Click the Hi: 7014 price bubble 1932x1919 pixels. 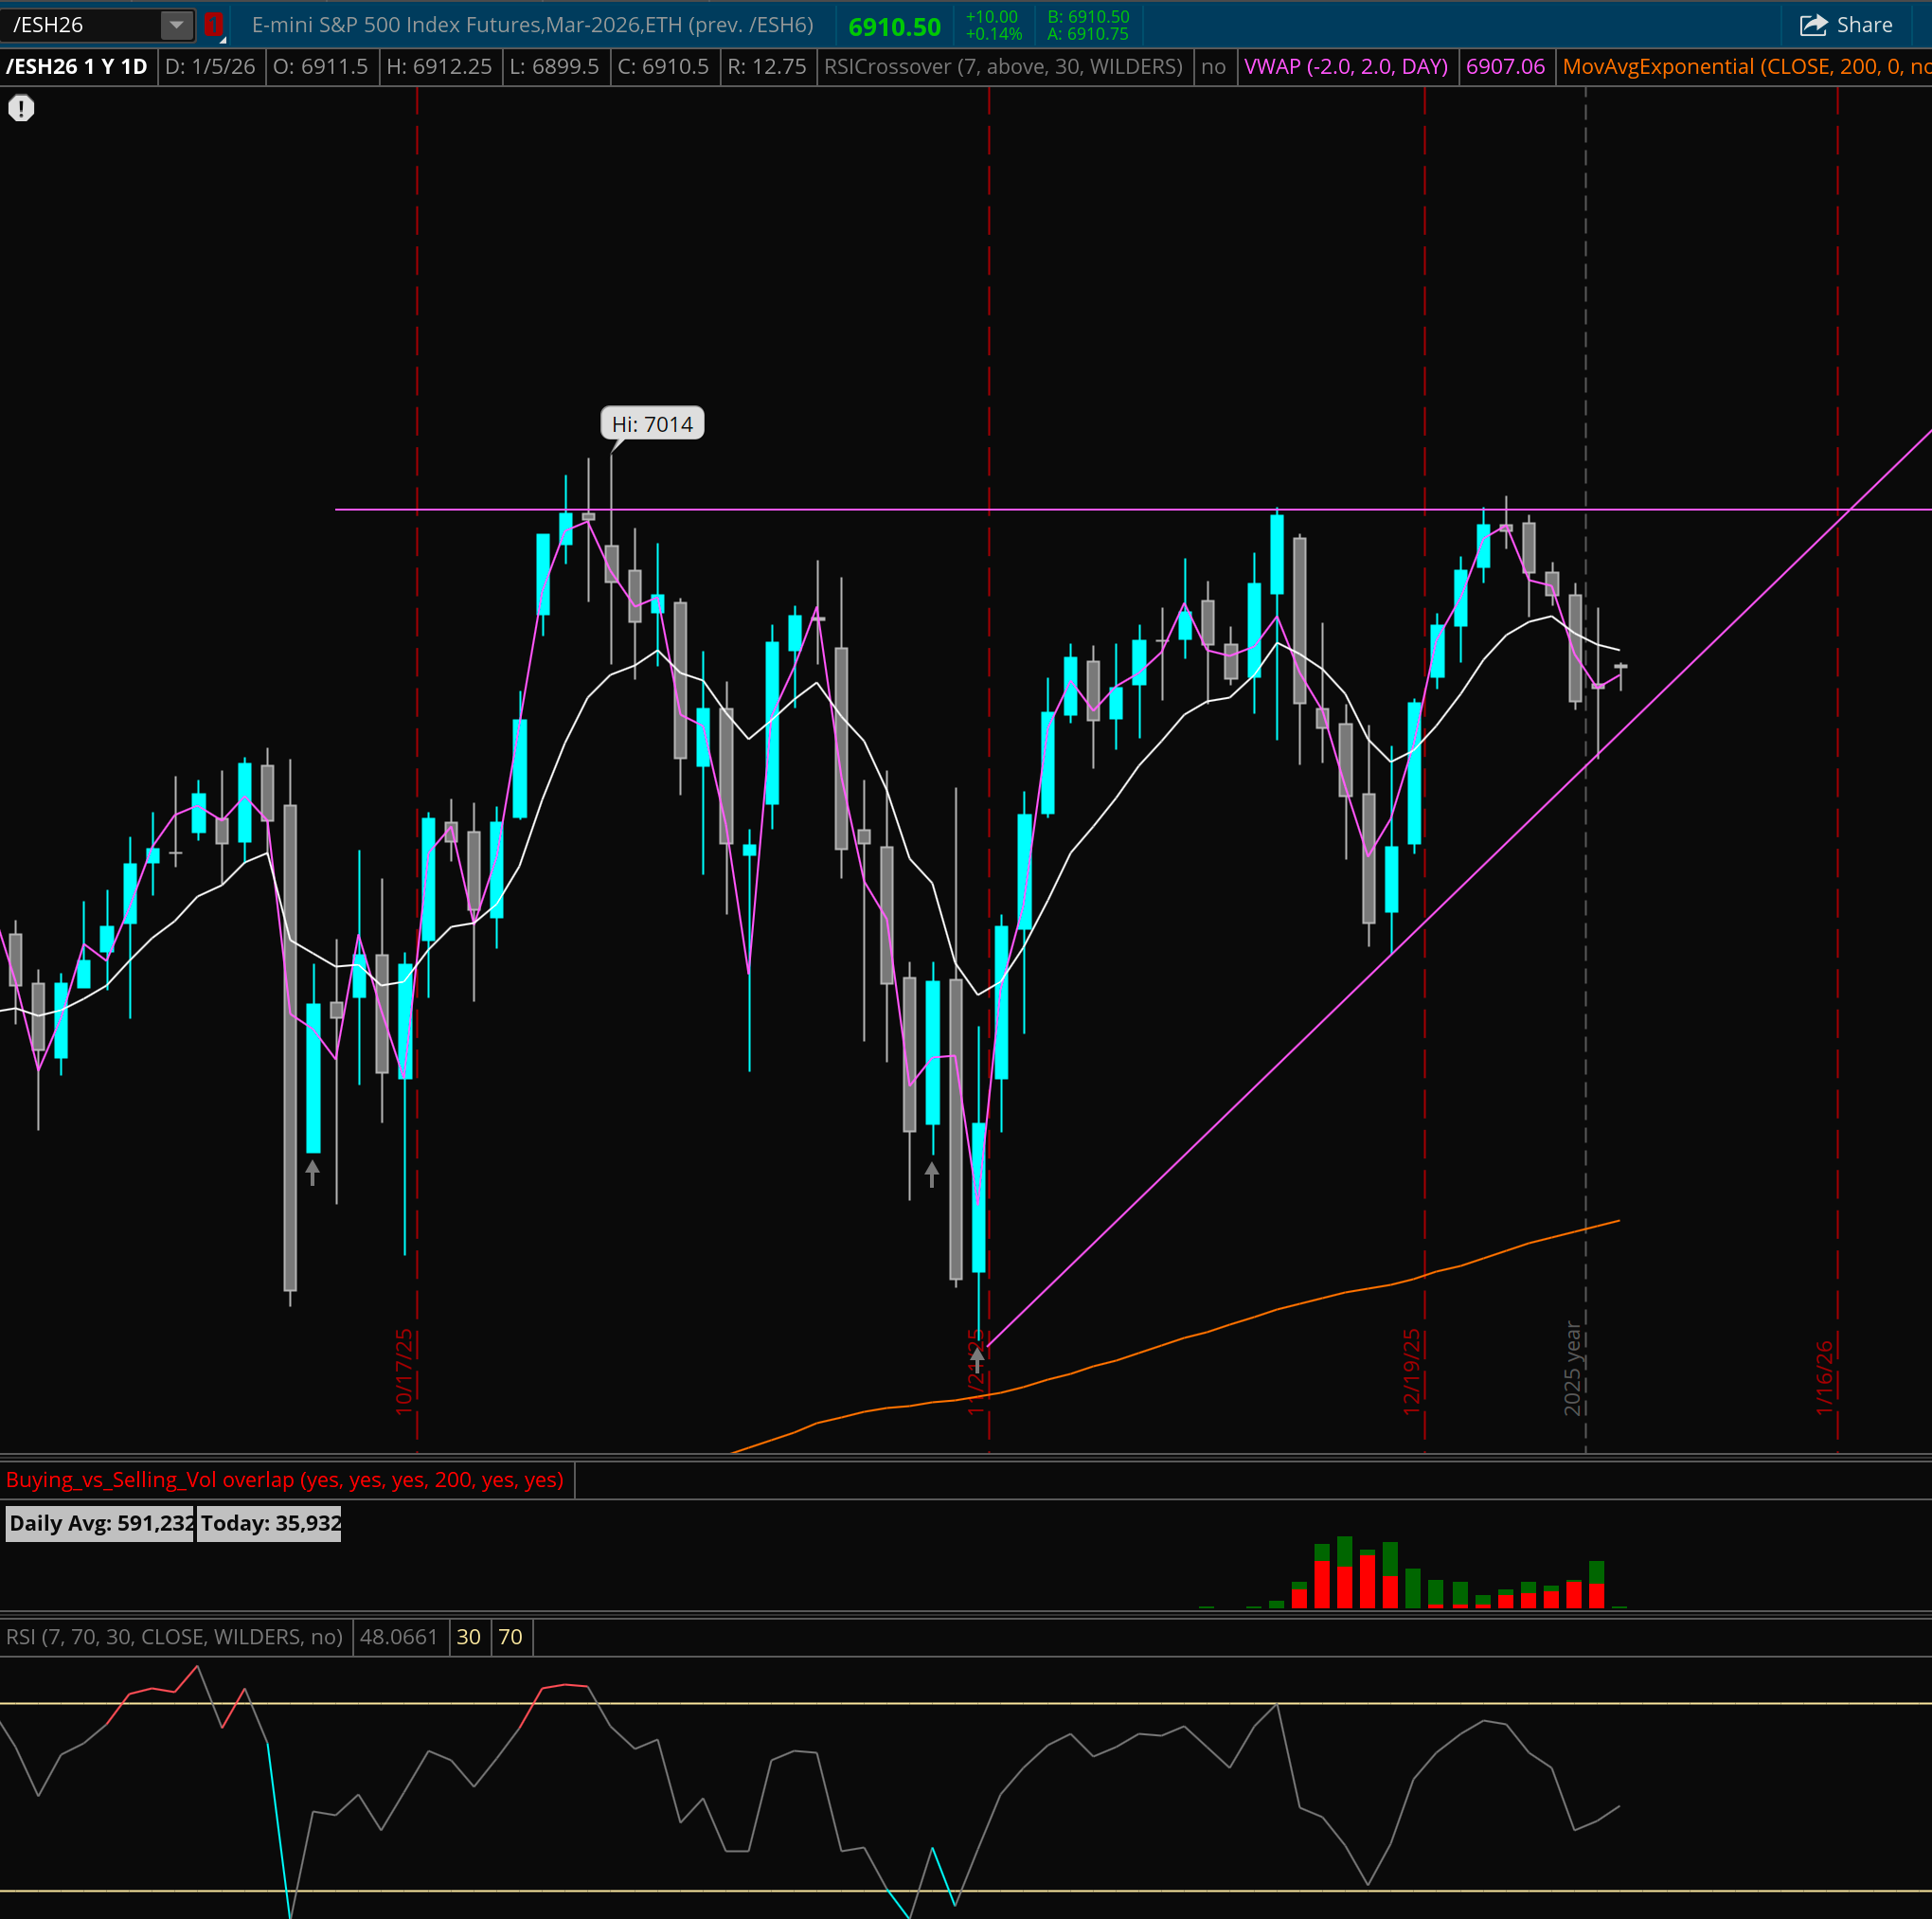[x=652, y=424]
